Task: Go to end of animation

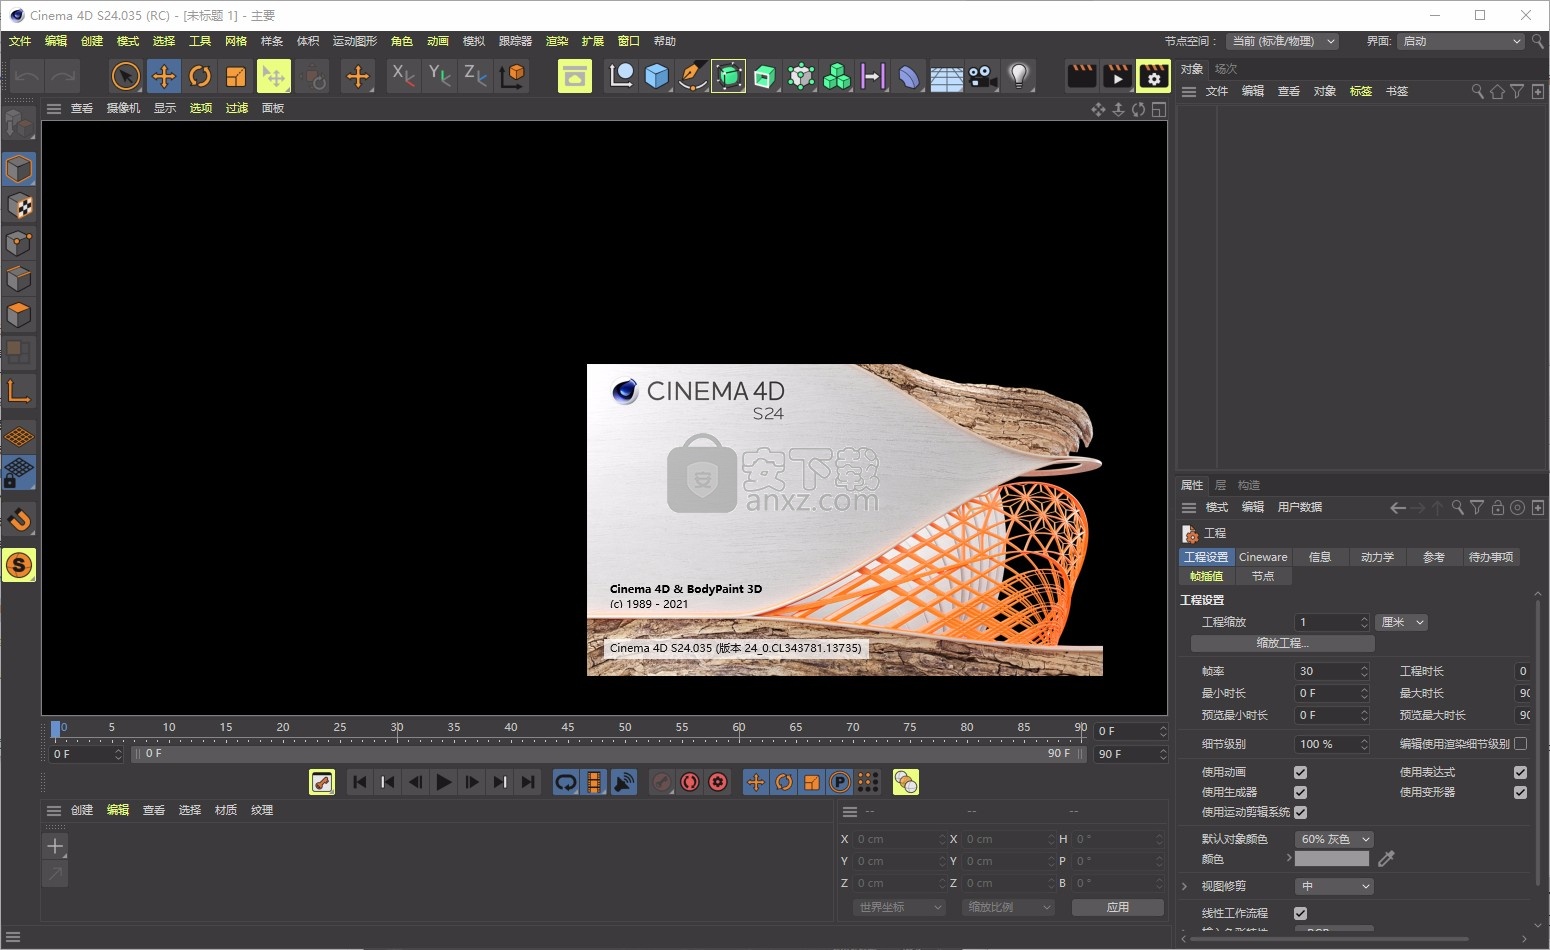Action: (x=528, y=782)
